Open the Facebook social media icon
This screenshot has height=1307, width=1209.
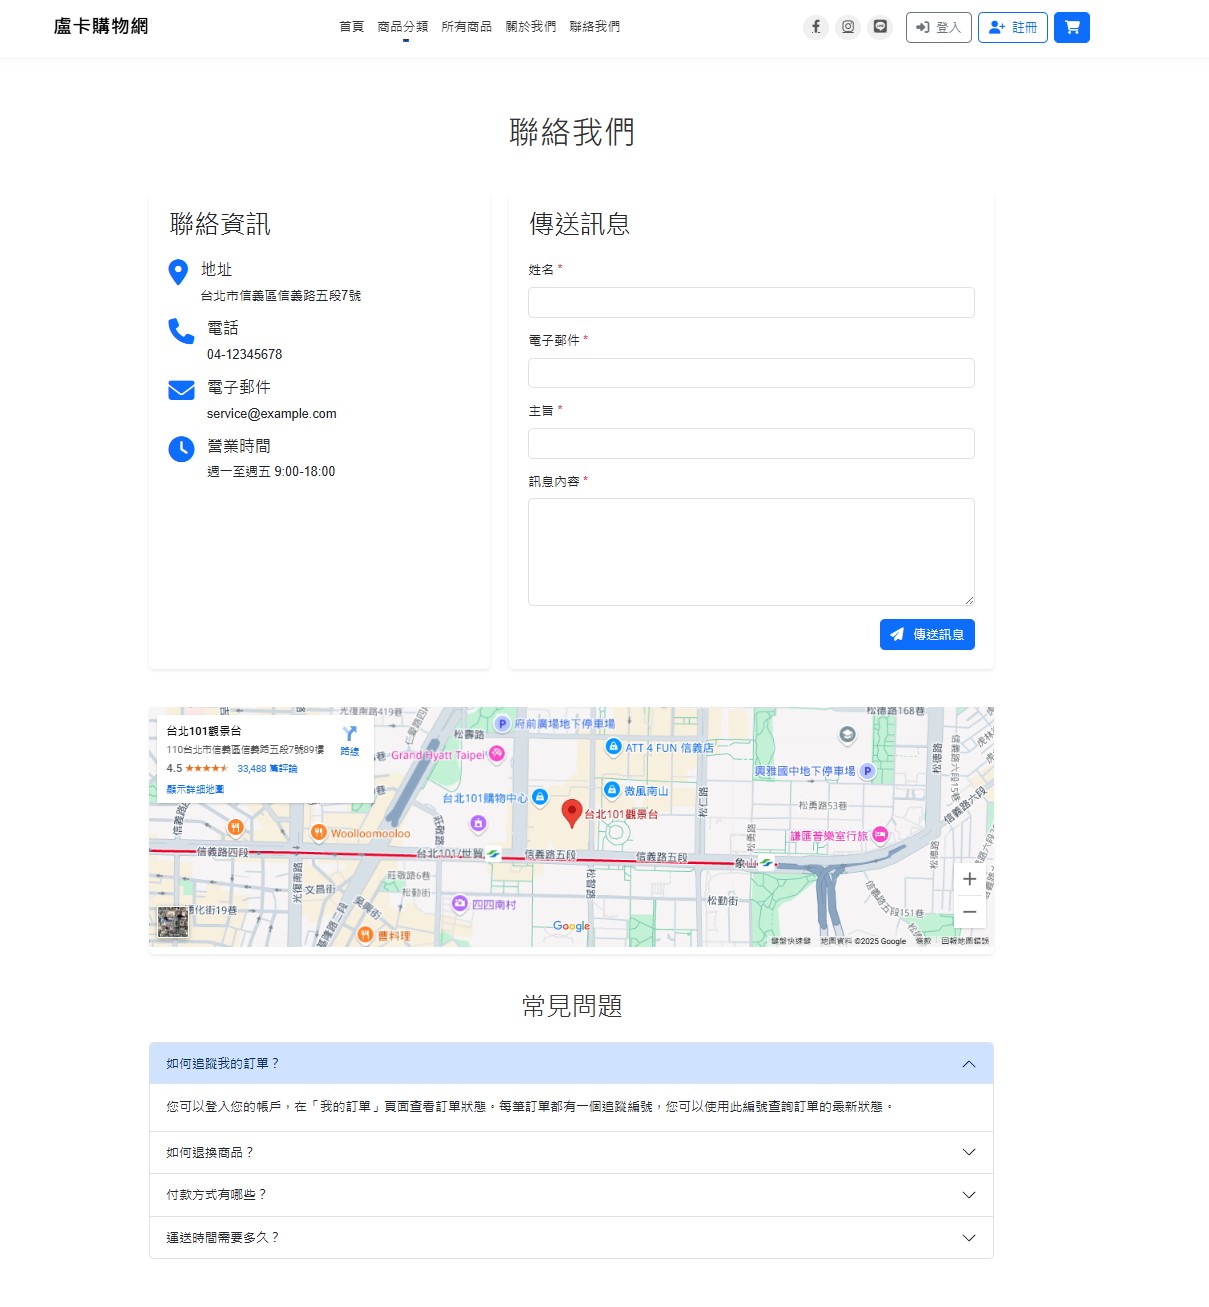816,27
